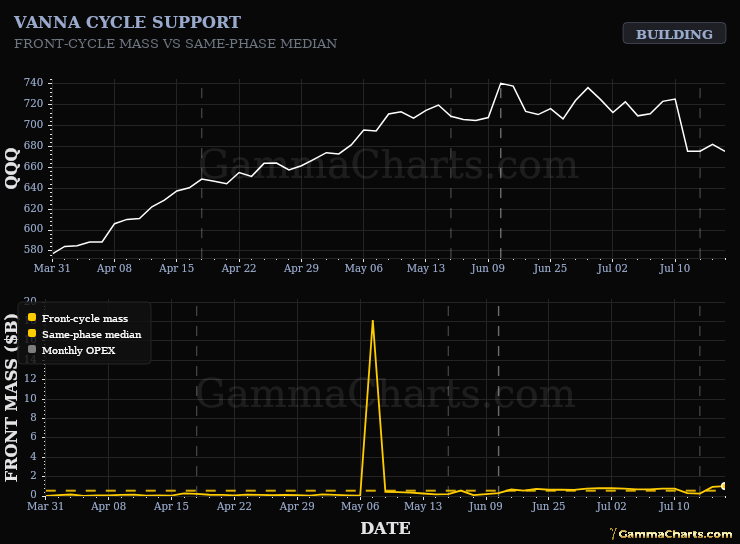Click 'May 06' under the QQQ chart

[363, 268]
